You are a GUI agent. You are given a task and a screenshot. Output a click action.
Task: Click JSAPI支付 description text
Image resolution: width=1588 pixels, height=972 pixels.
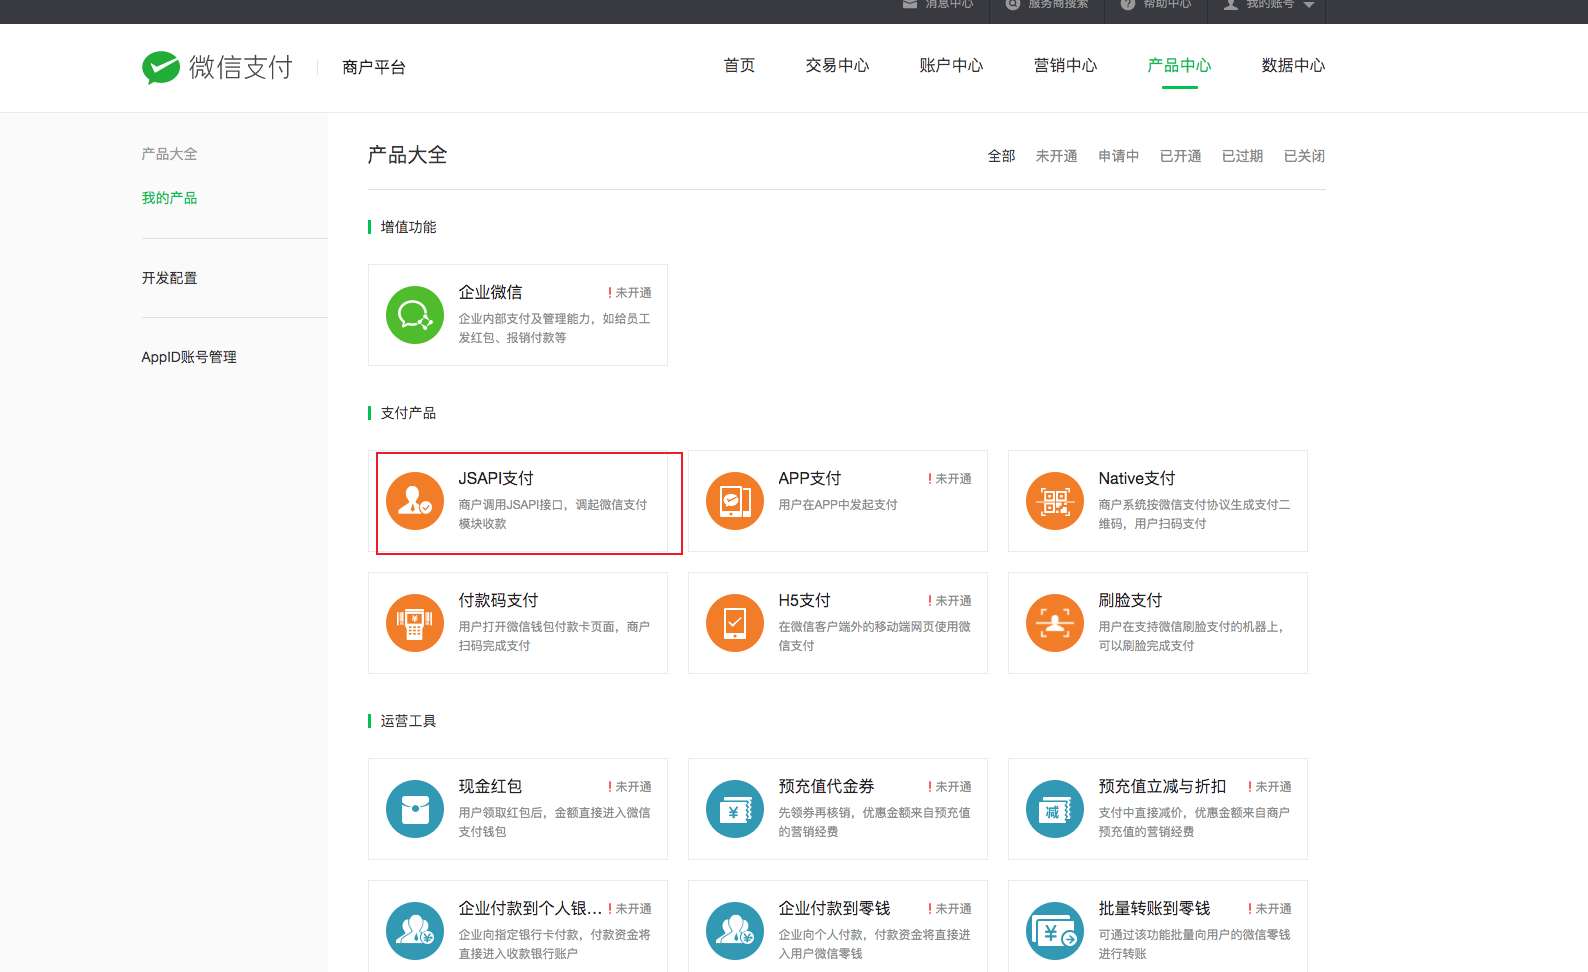553,514
